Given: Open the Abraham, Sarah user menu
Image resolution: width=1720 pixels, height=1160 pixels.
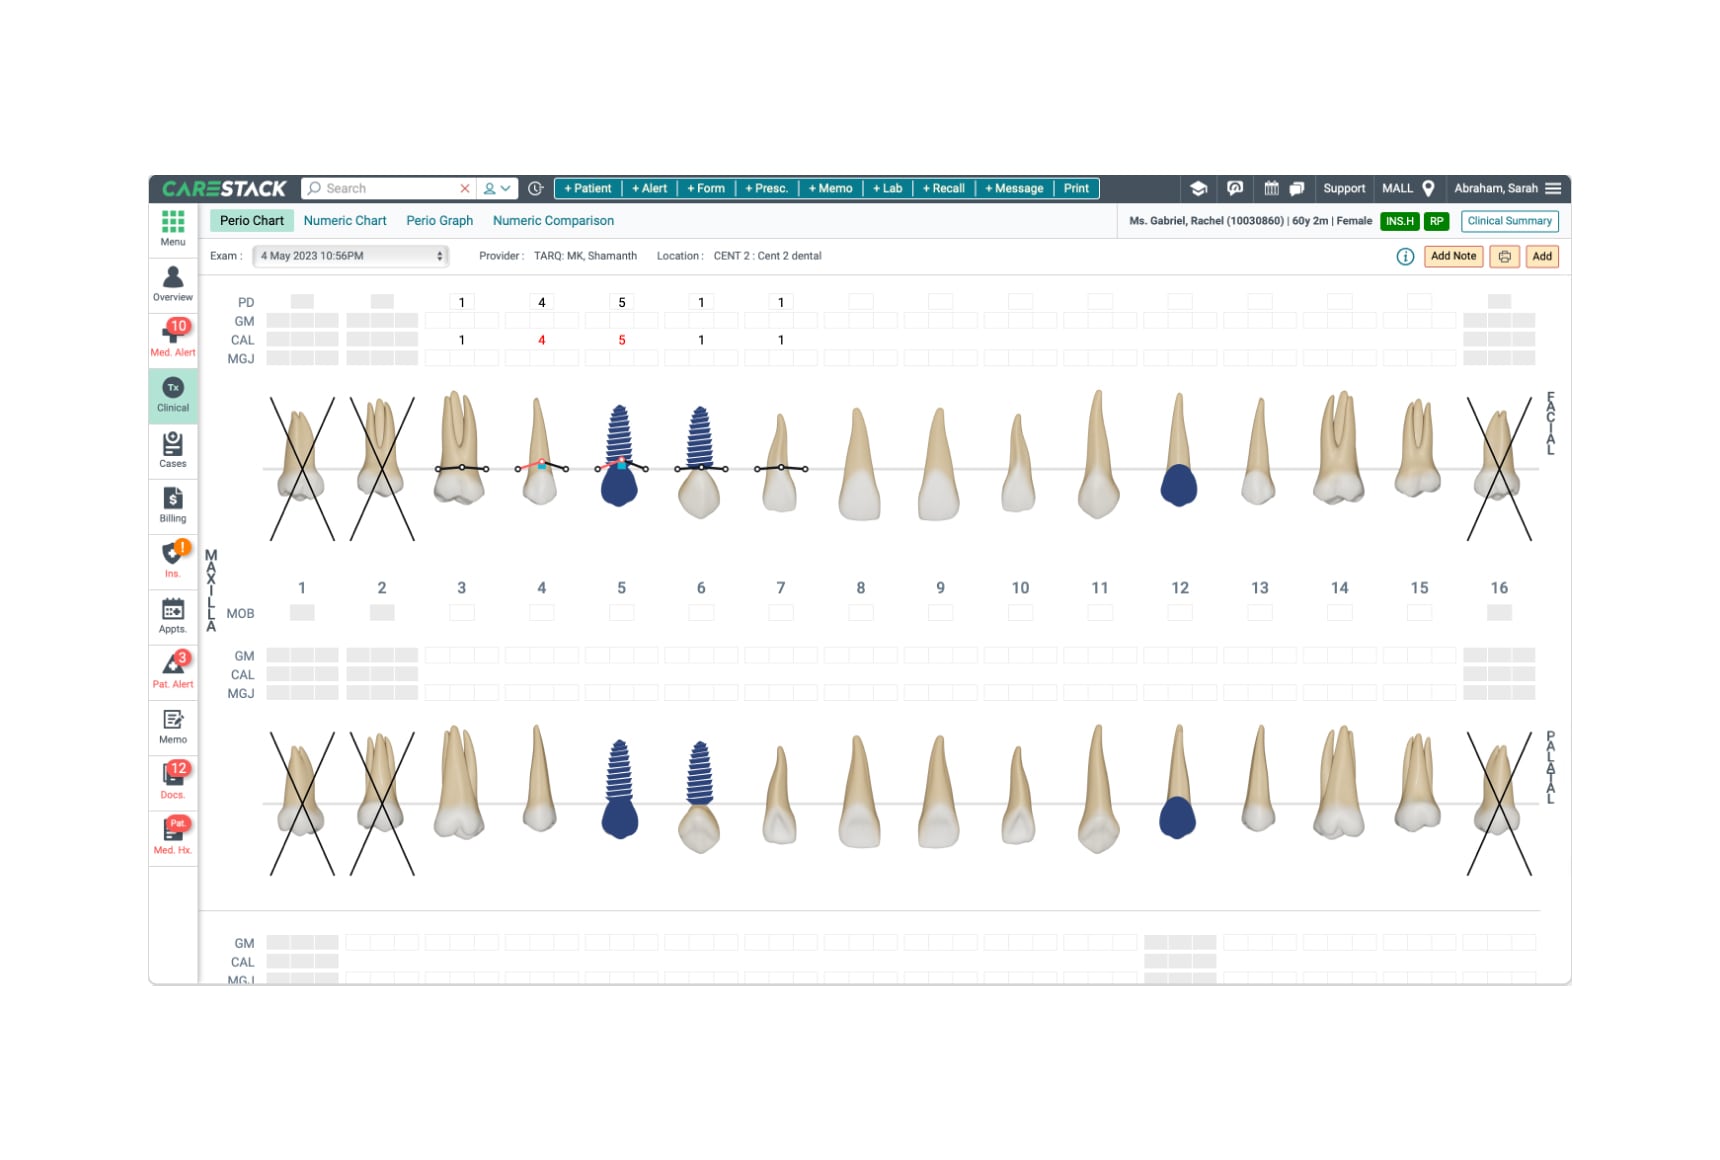Looking at the screenshot, I should coord(1507,188).
